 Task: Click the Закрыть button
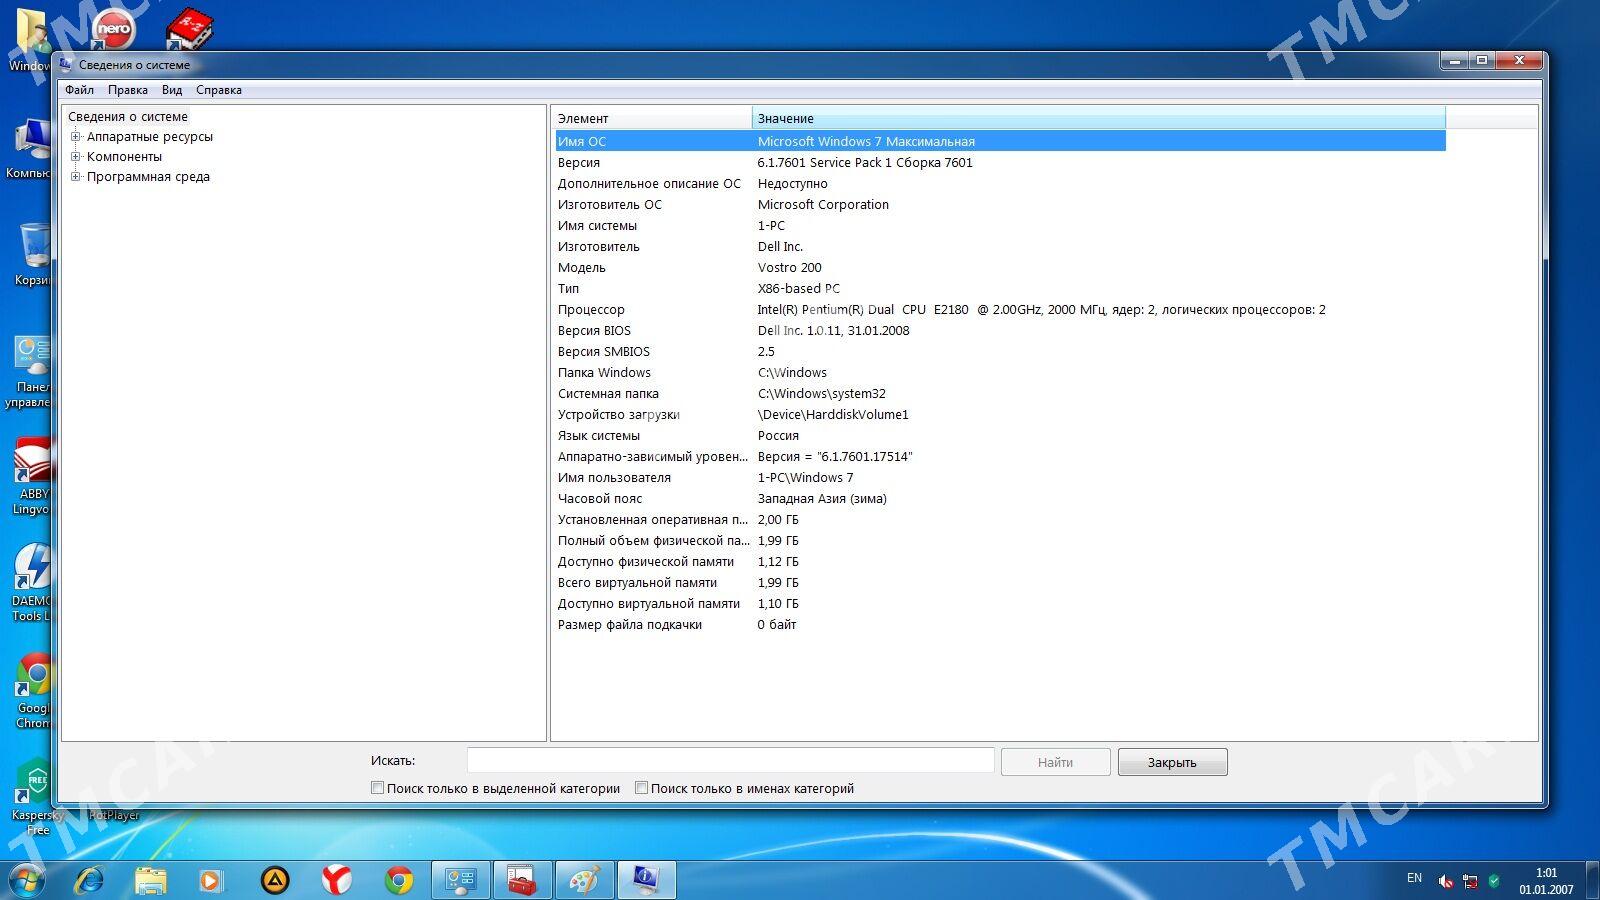click(1172, 762)
